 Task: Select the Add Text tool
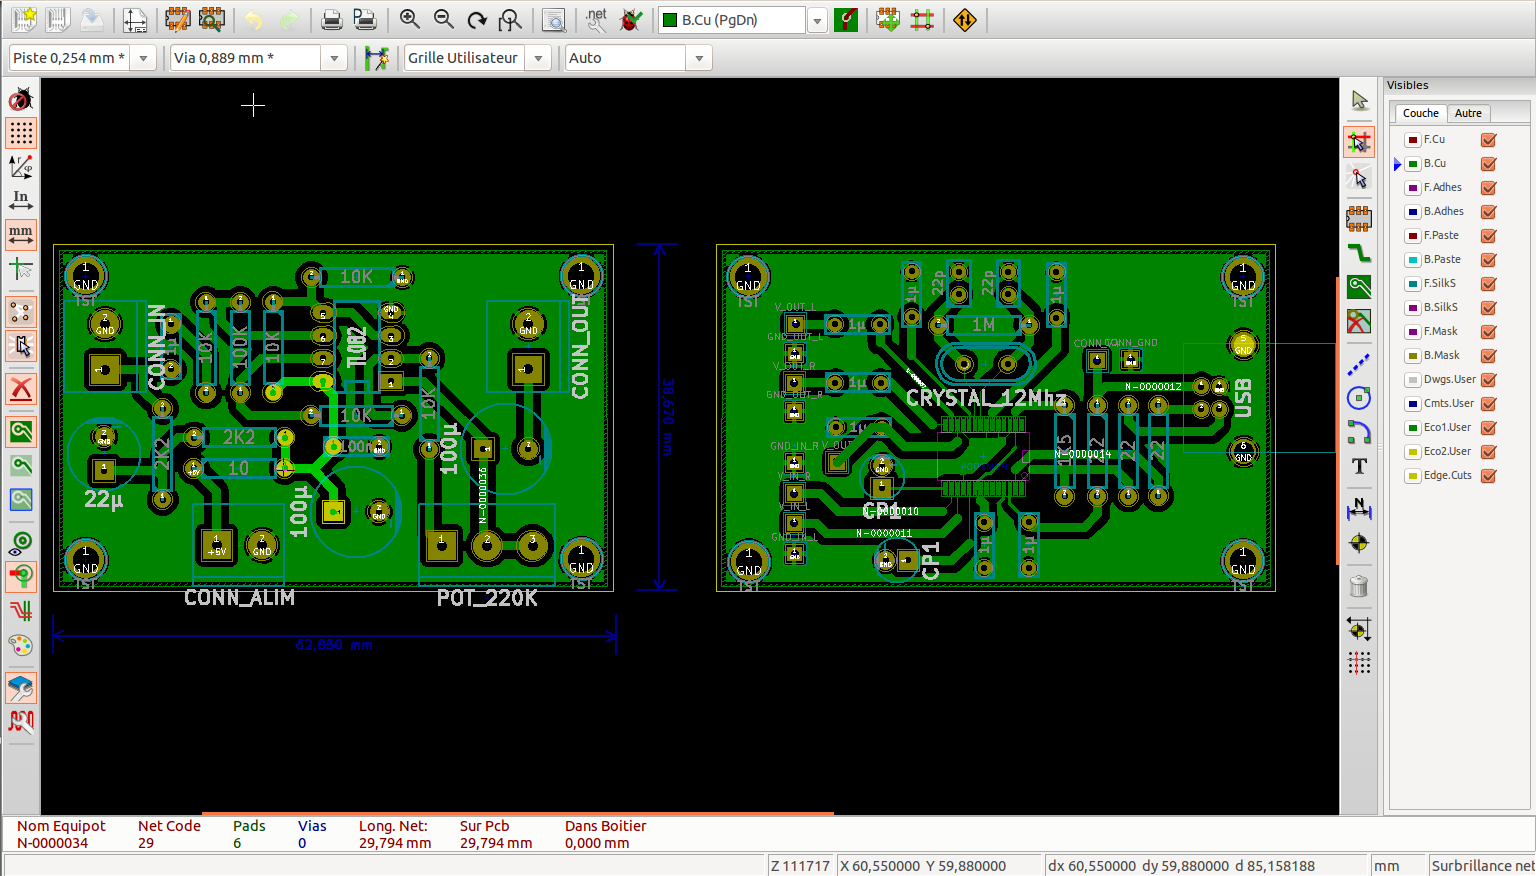tap(1359, 466)
